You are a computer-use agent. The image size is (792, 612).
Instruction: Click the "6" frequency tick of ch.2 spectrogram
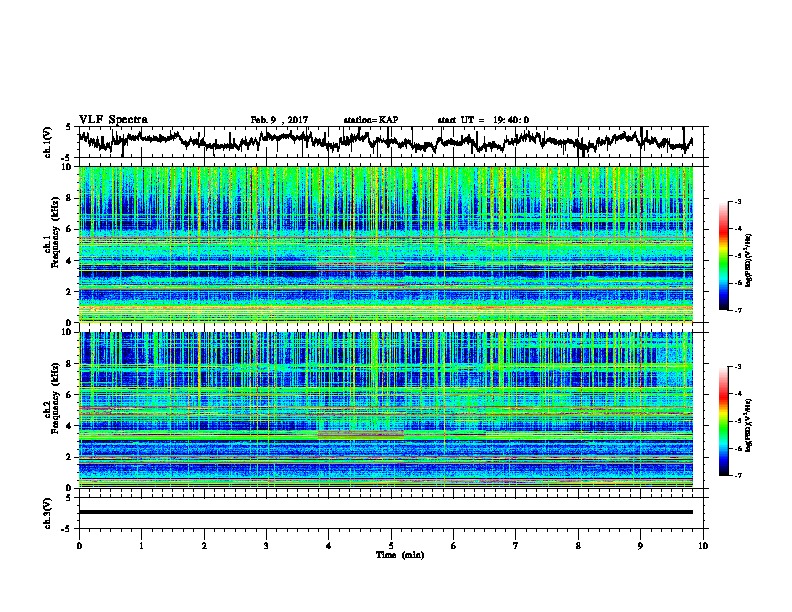point(71,394)
